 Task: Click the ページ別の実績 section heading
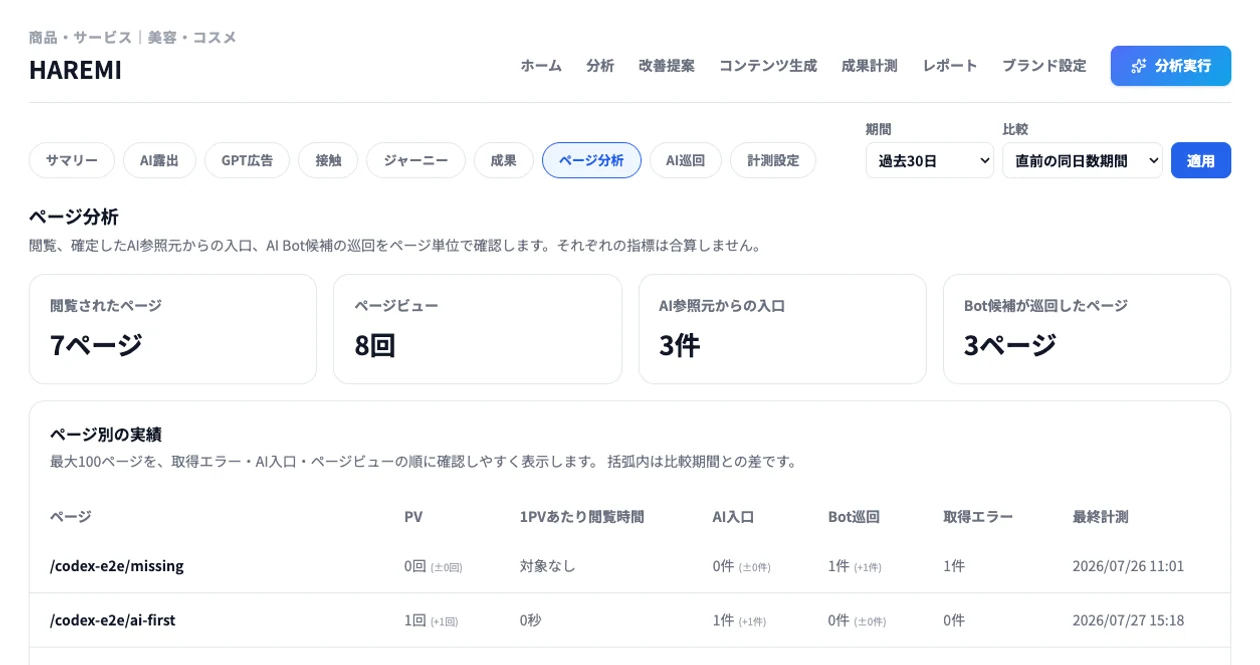click(x=106, y=434)
